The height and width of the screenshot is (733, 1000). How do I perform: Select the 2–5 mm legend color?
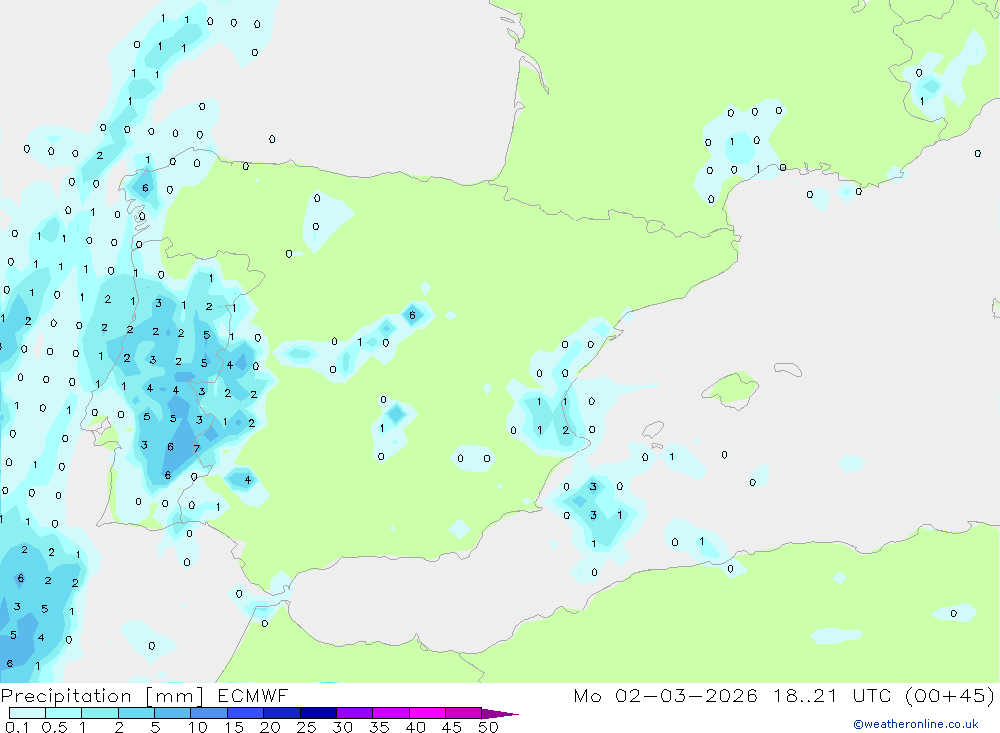[x=136, y=713]
